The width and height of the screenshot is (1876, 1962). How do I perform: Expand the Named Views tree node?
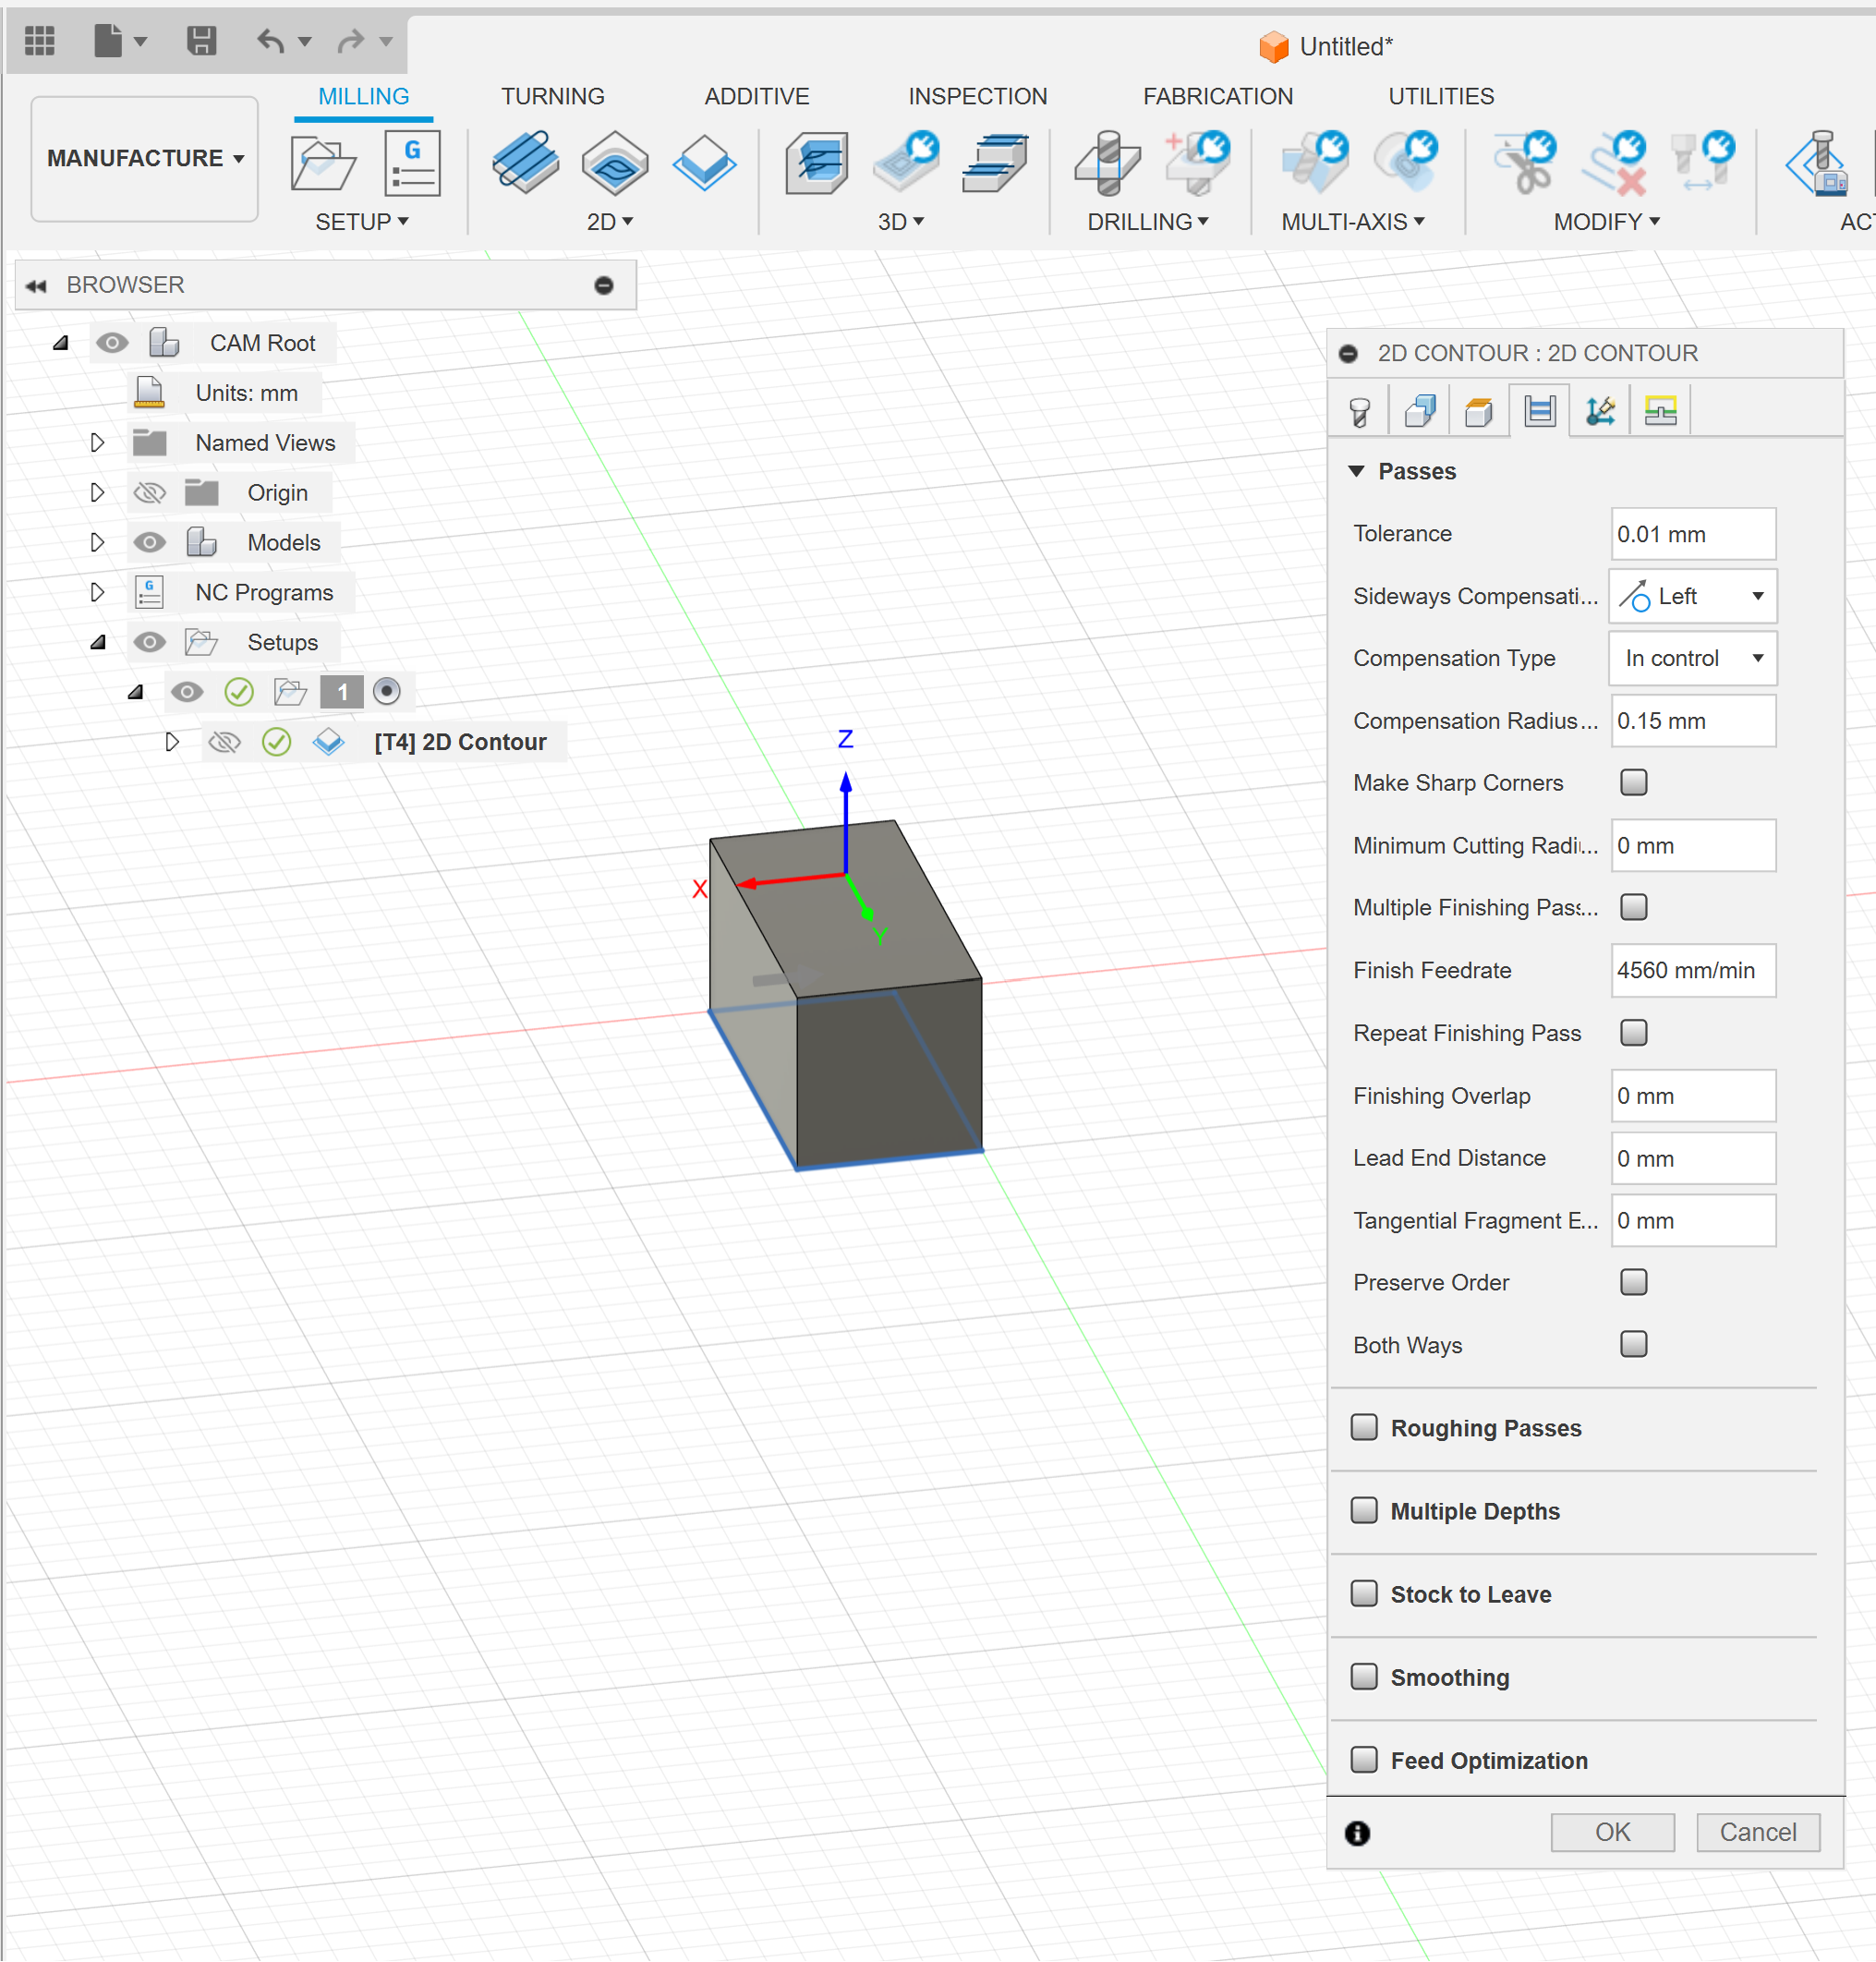pyautogui.click(x=97, y=442)
